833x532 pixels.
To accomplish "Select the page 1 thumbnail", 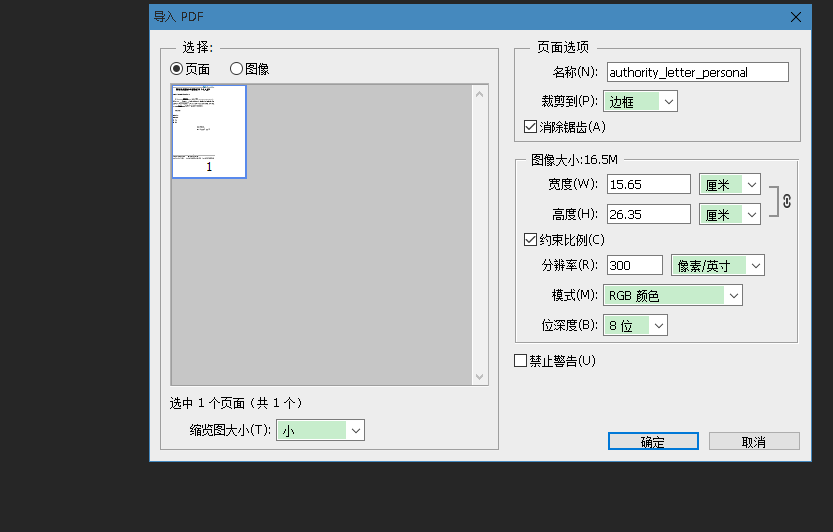I will (x=209, y=131).
